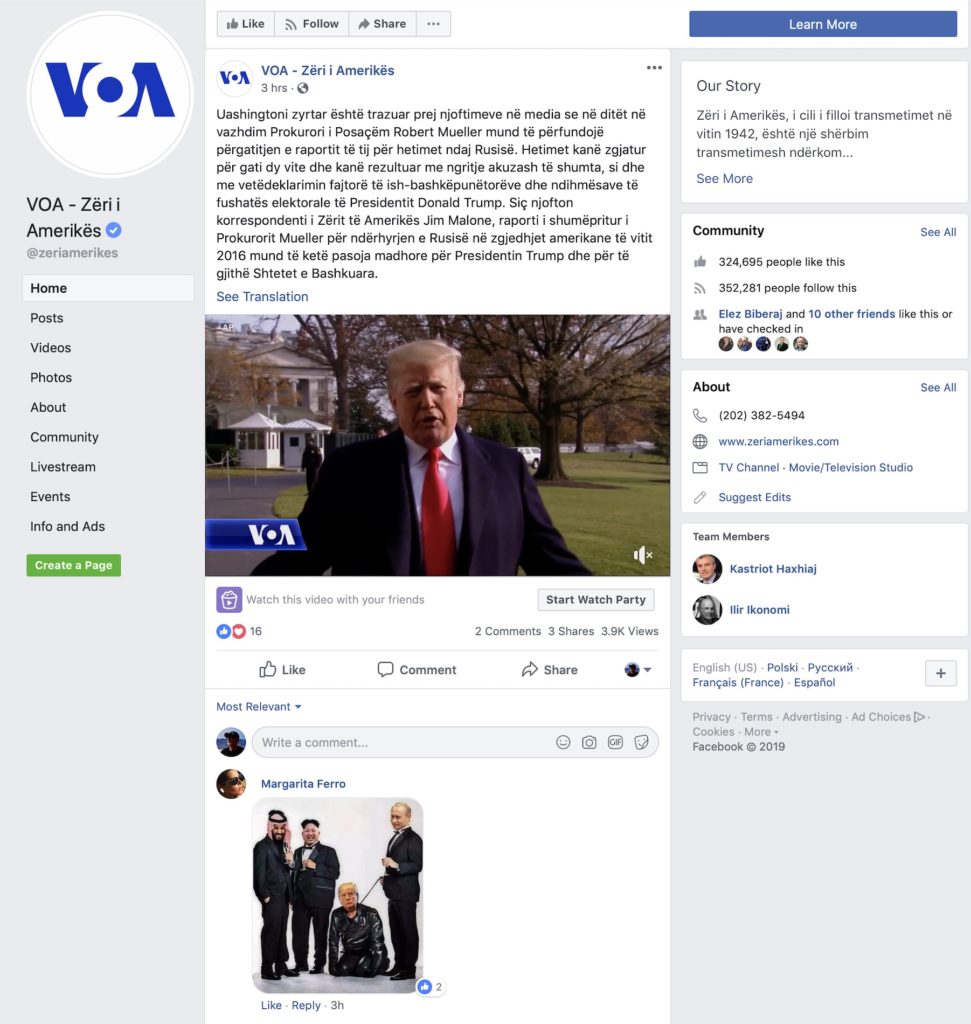This screenshot has height=1024, width=971.
Task: Open the sticker picker icon
Action: tap(641, 742)
